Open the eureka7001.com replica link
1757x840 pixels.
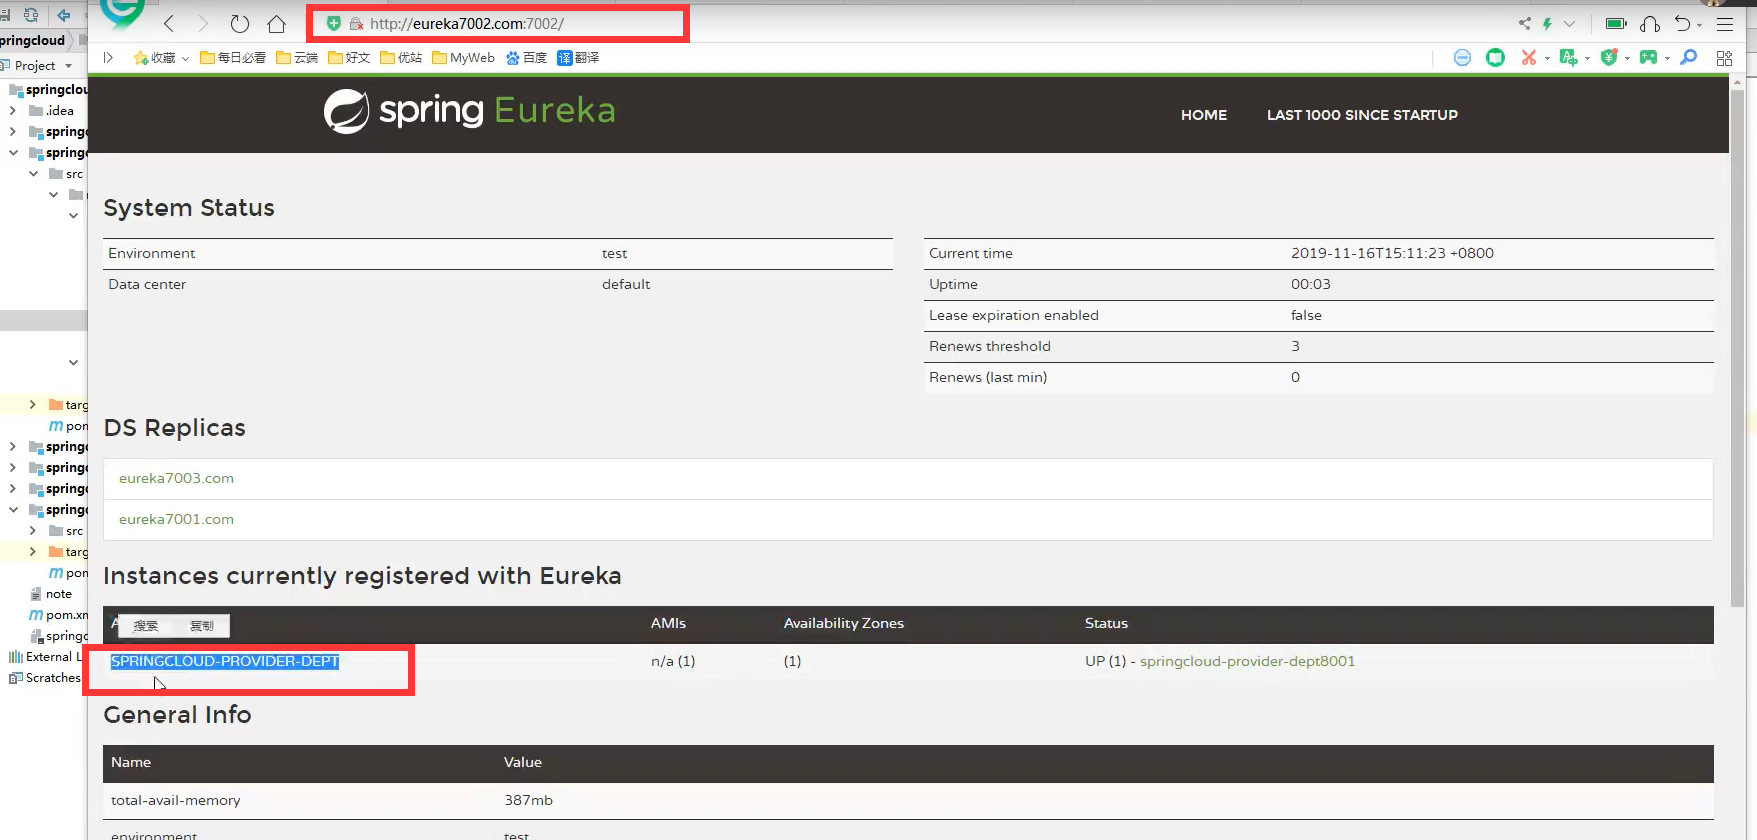(176, 519)
